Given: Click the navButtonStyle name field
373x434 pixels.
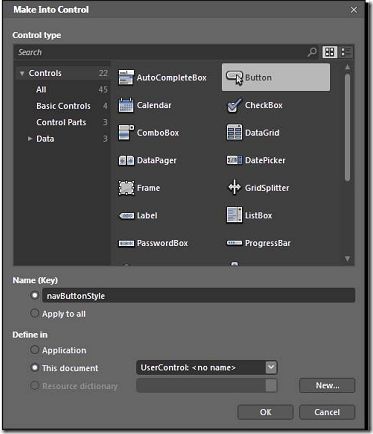Looking at the screenshot, I should pyautogui.click(x=198, y=296).
